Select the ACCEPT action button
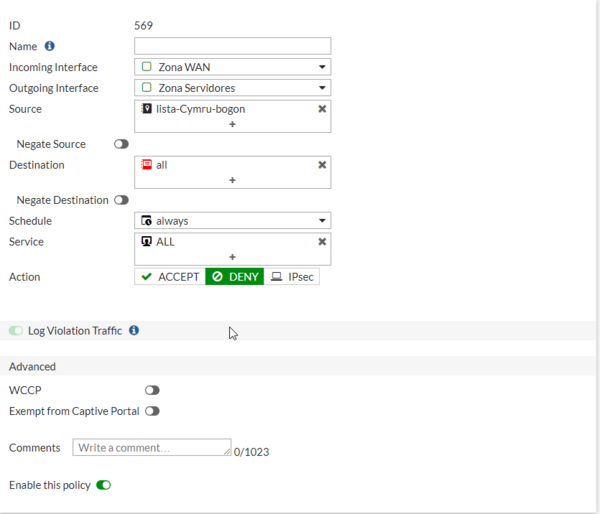The width and height of the screenshot is (600, 514). click(x=170, y=277)
